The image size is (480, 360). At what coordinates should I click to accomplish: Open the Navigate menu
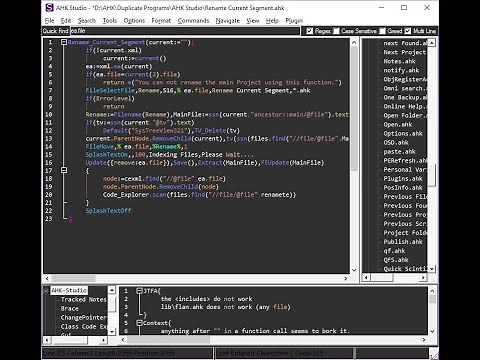click(x=228, y=21)
